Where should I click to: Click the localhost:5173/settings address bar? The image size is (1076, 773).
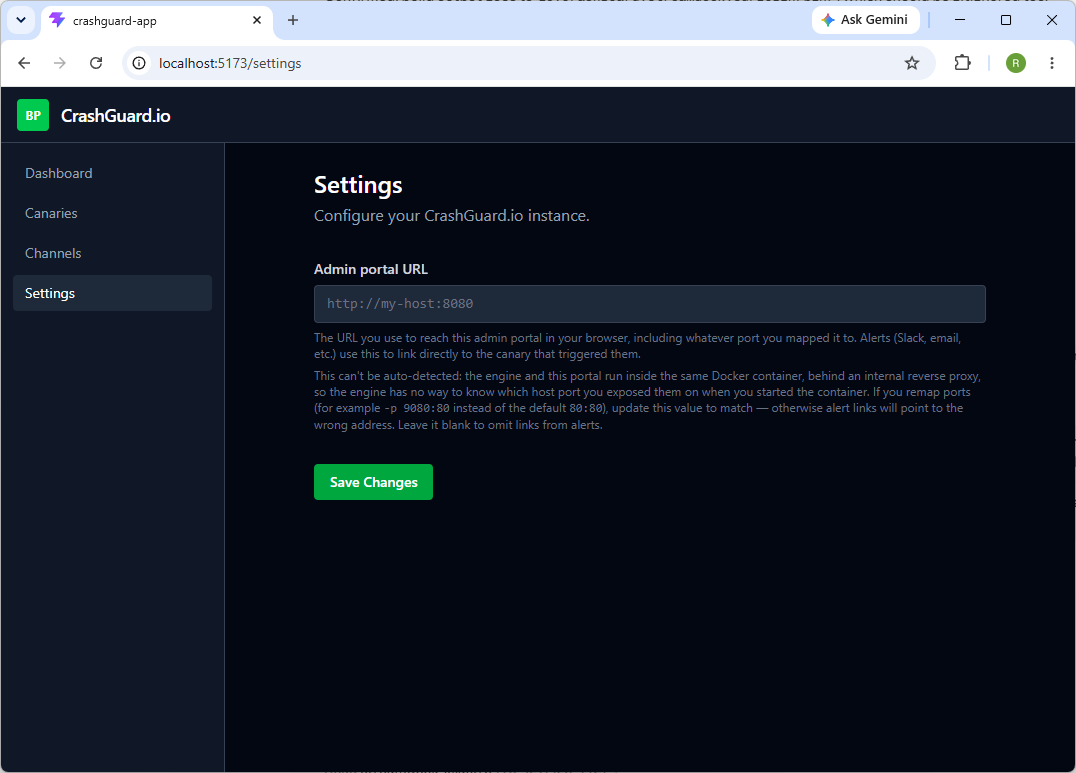coord(528,63)
